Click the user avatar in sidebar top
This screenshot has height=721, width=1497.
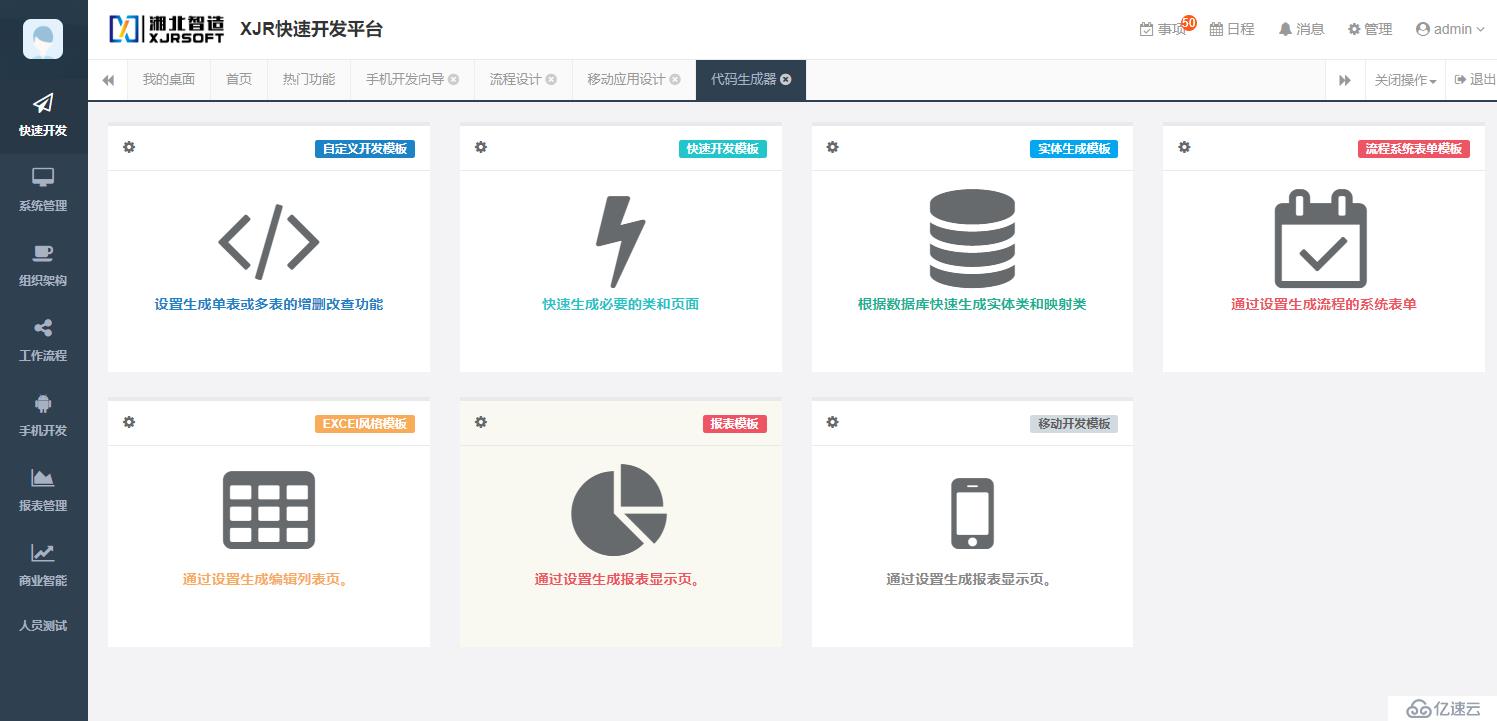coord(43,39)
